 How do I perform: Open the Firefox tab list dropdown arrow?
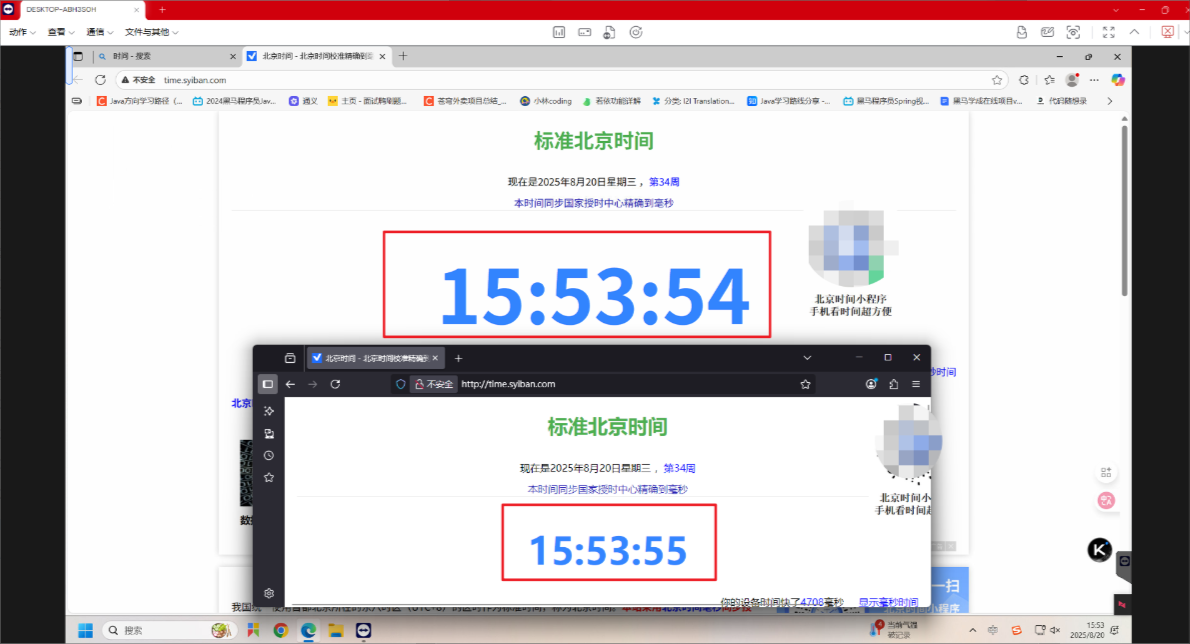[806, 357]
